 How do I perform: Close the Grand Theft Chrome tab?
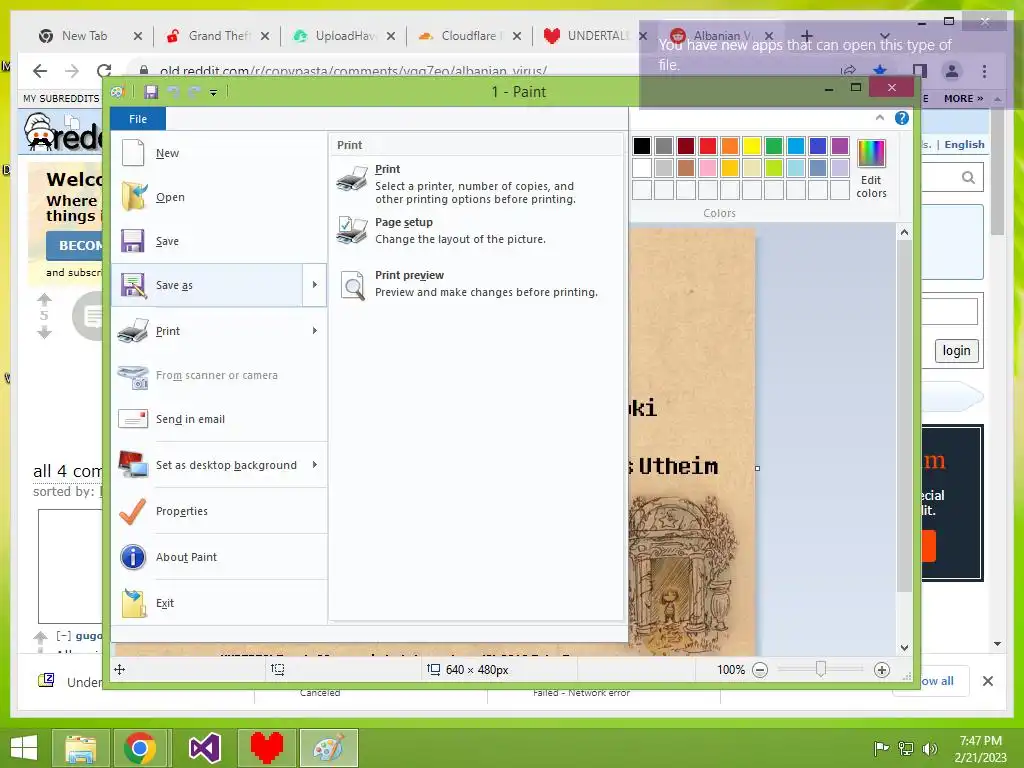click(x=264, y=36)
